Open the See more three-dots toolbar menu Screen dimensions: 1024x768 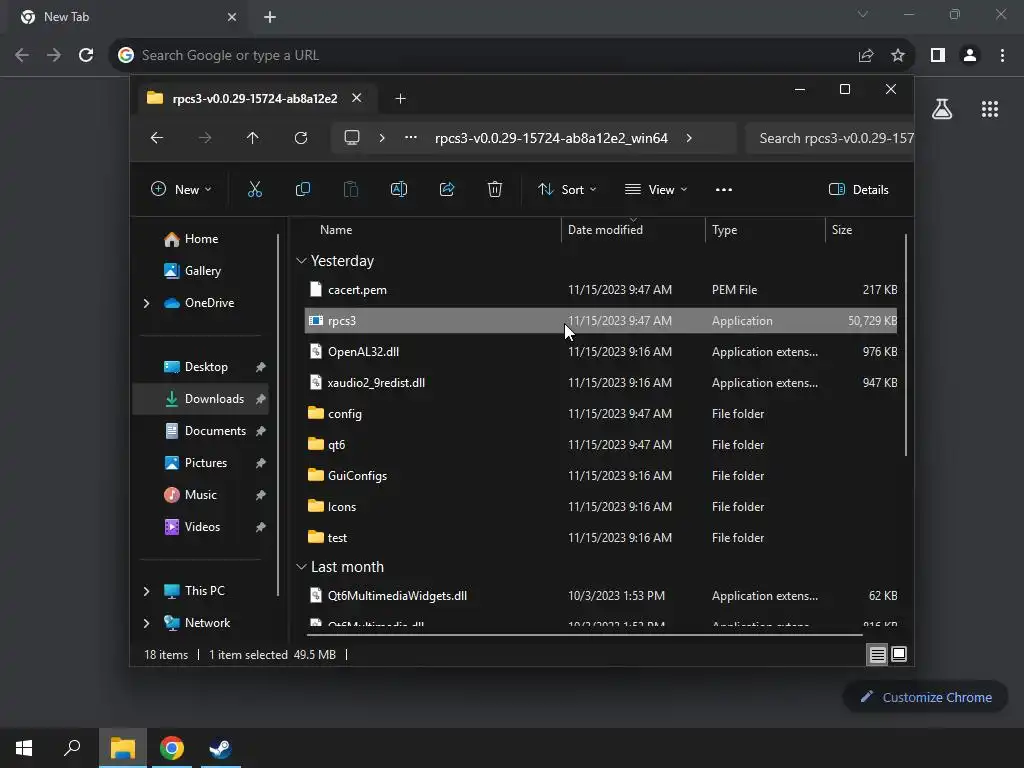click(724, 189)
